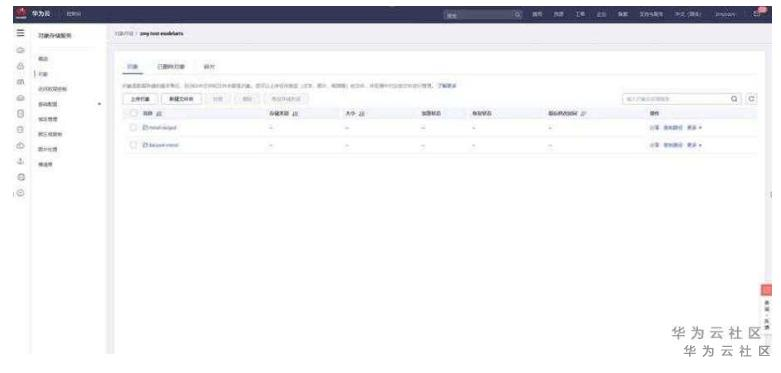Click the 对象存储服务 sidebar title
The image size is (781, 373).
point(55,36)
